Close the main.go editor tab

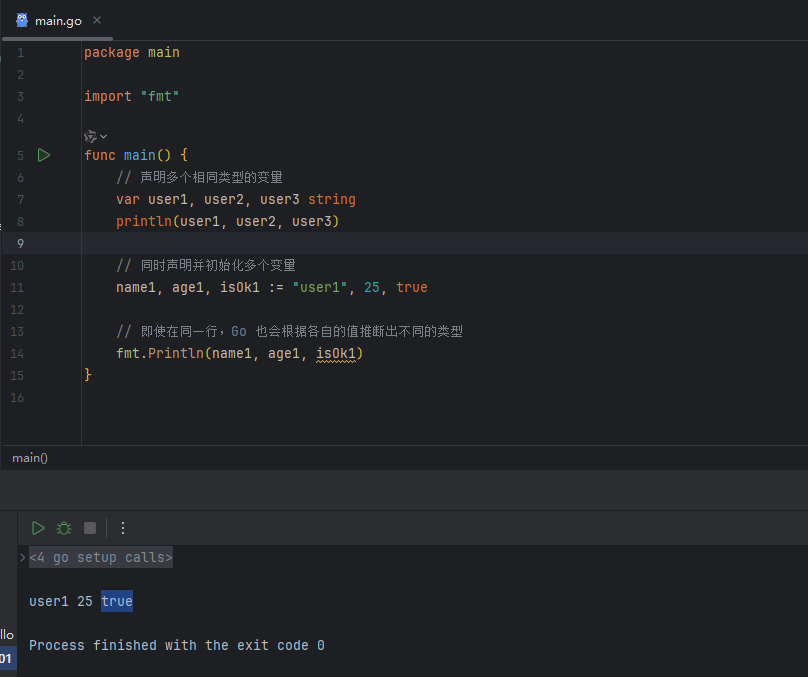coord(97,20)
